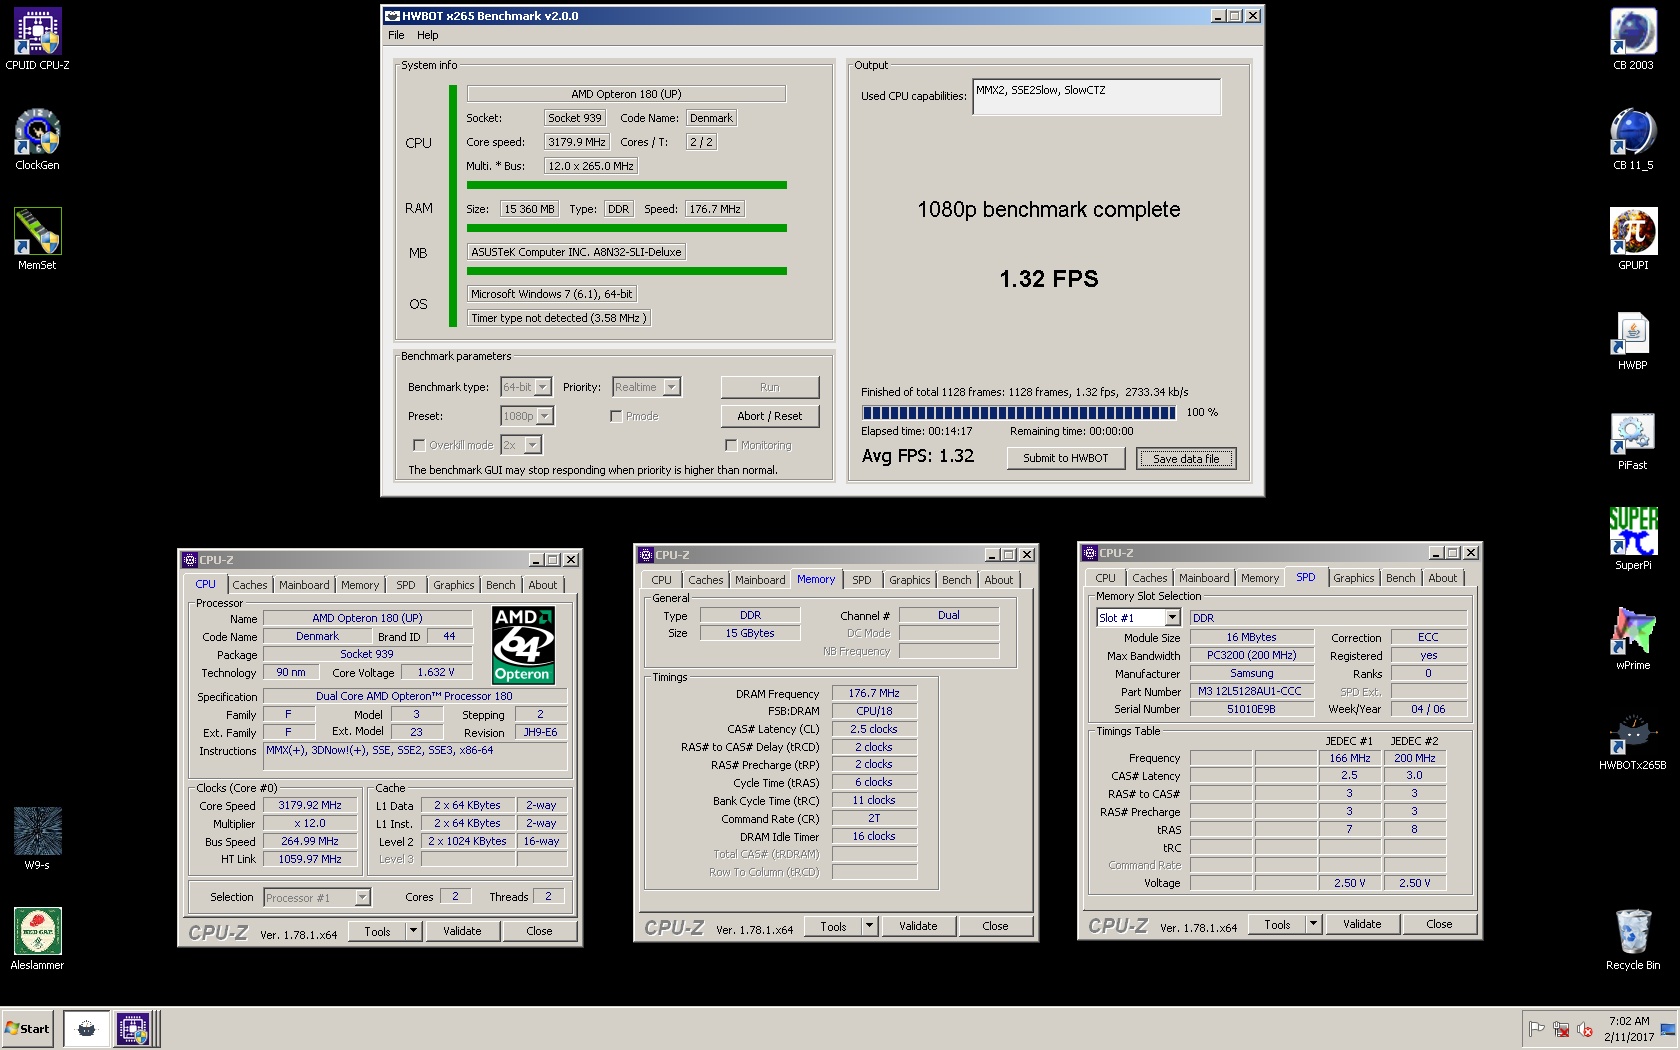Open the W9-s desktop icon
Viewport: 1680px width, 1050px height.
(x=37, y=838)
